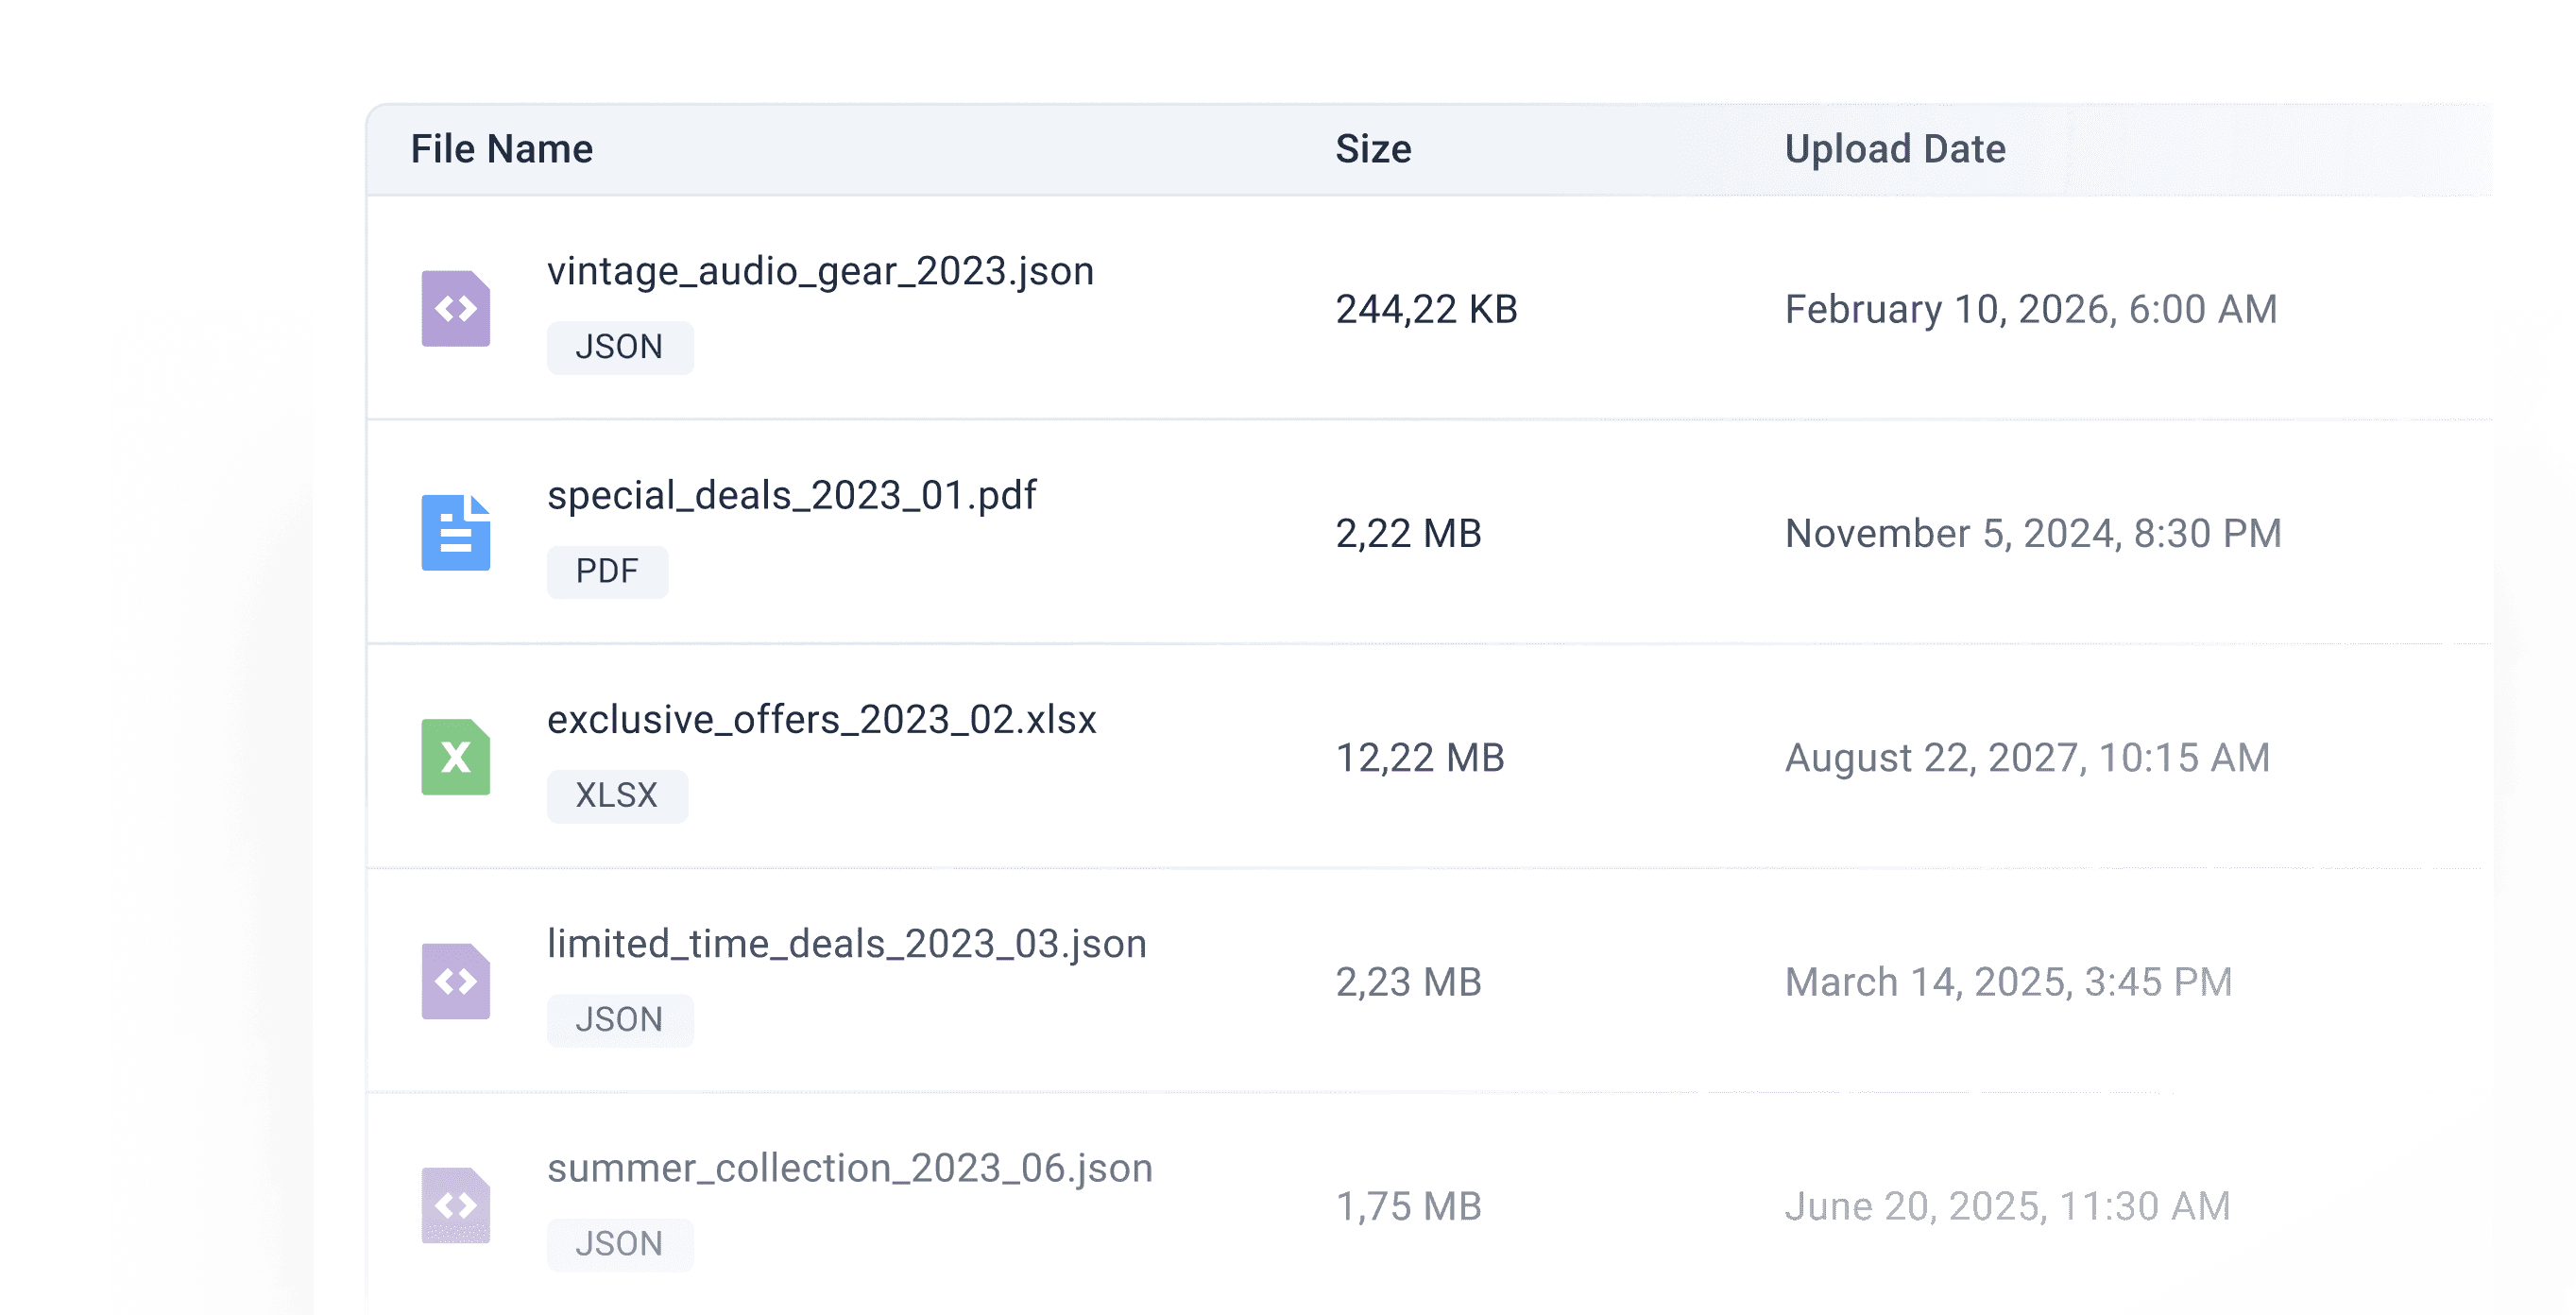Click the JSON tag under limited_time_deals
The width and height of the screenshot is (2576, 1315).
pos(619,1019)
